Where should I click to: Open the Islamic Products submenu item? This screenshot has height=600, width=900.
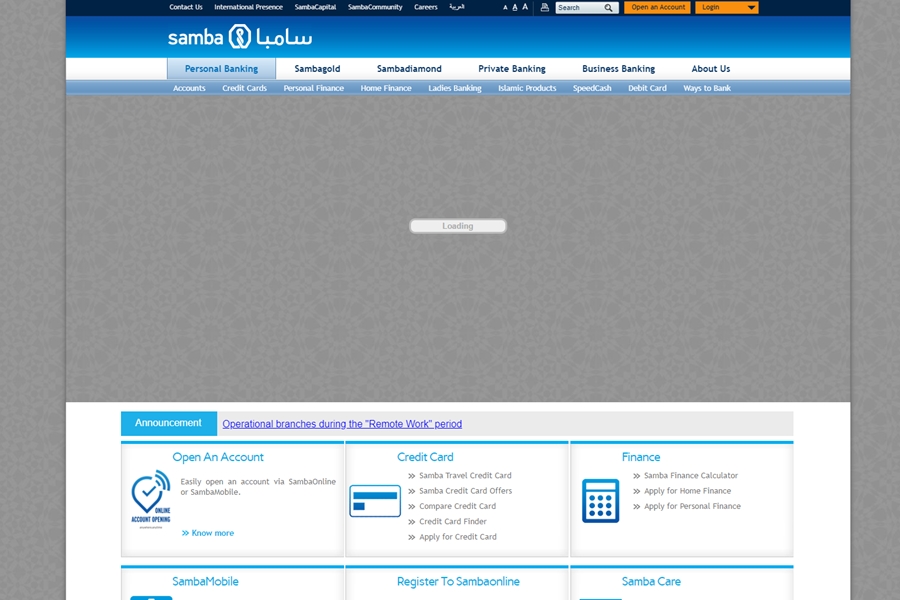(x=527, y=88)
